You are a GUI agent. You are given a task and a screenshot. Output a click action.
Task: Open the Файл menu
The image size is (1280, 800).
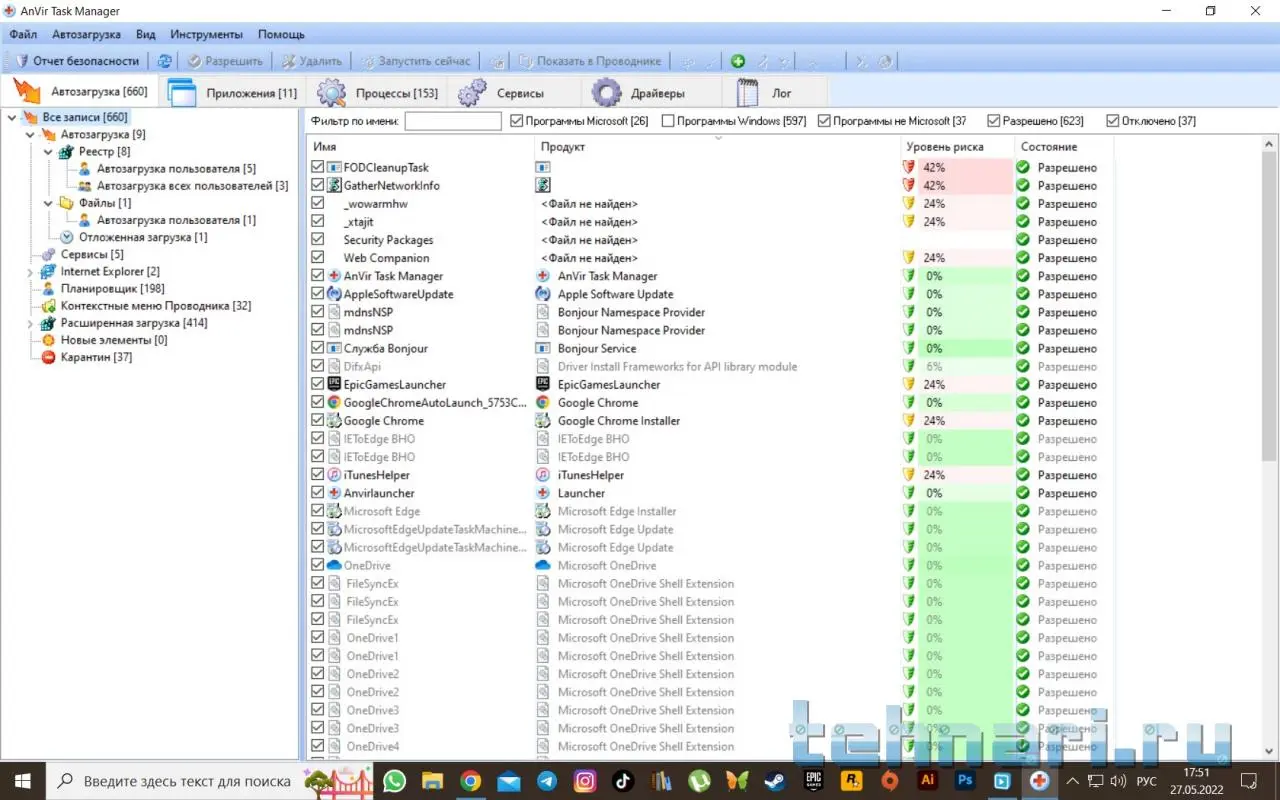[23, 34]
